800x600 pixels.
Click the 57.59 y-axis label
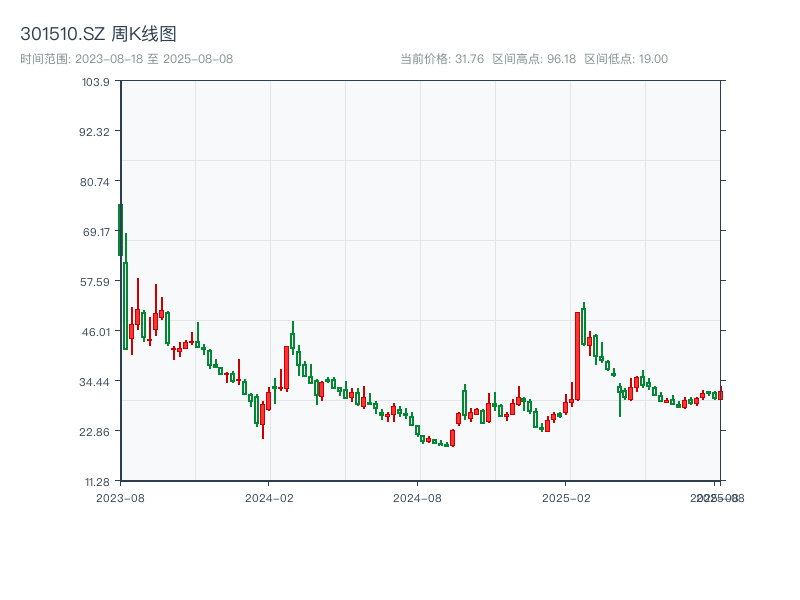[x=93, y=283]
